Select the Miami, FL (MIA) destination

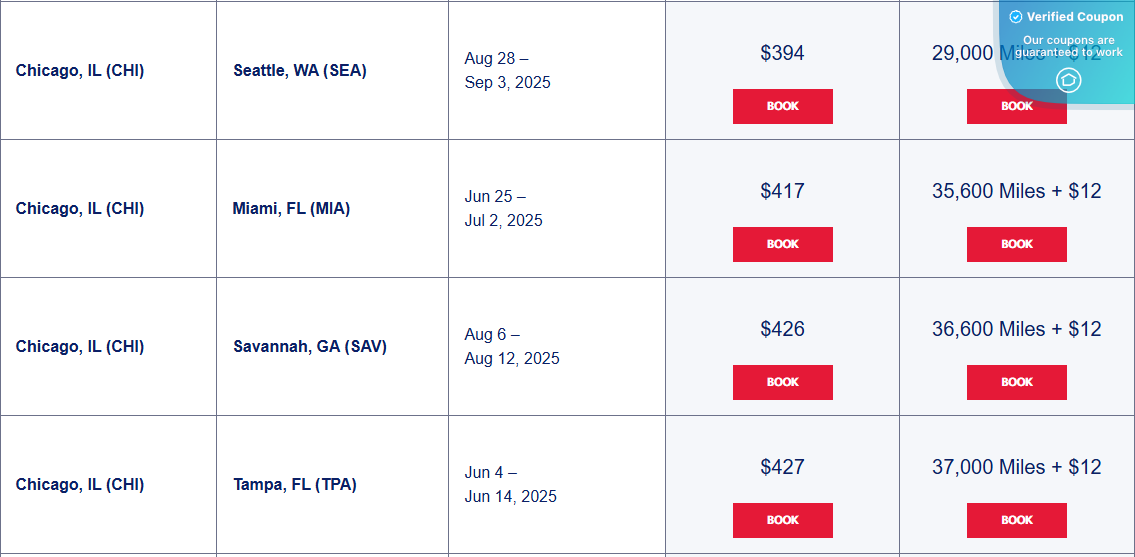[291, 208]
